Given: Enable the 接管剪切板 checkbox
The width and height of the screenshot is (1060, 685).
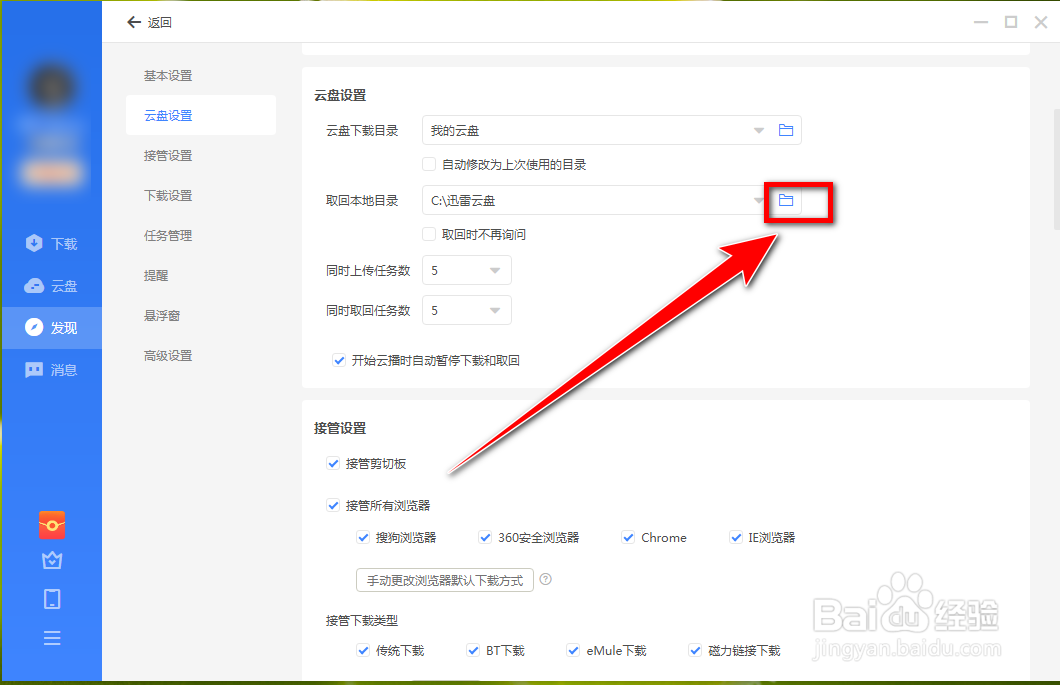Looking at the screenshot, I should click(333, 463).
